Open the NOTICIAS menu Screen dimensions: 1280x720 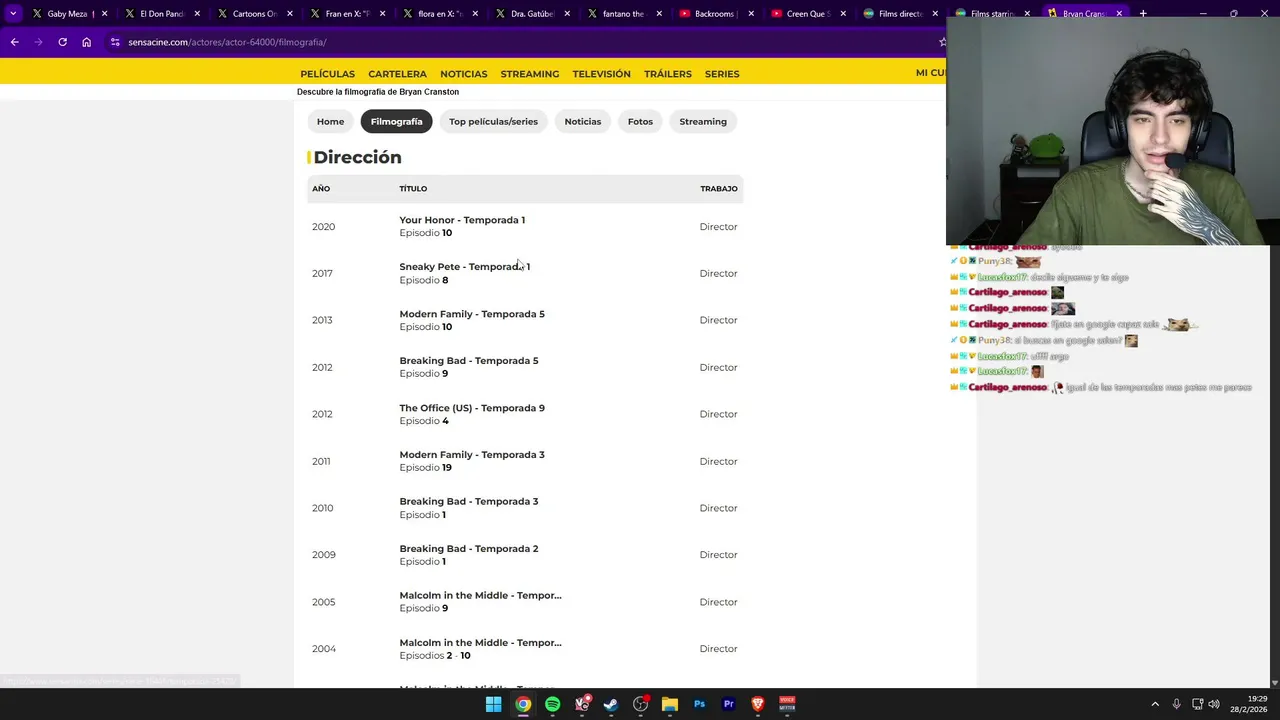pyautogui.click(x=464, y=74)
